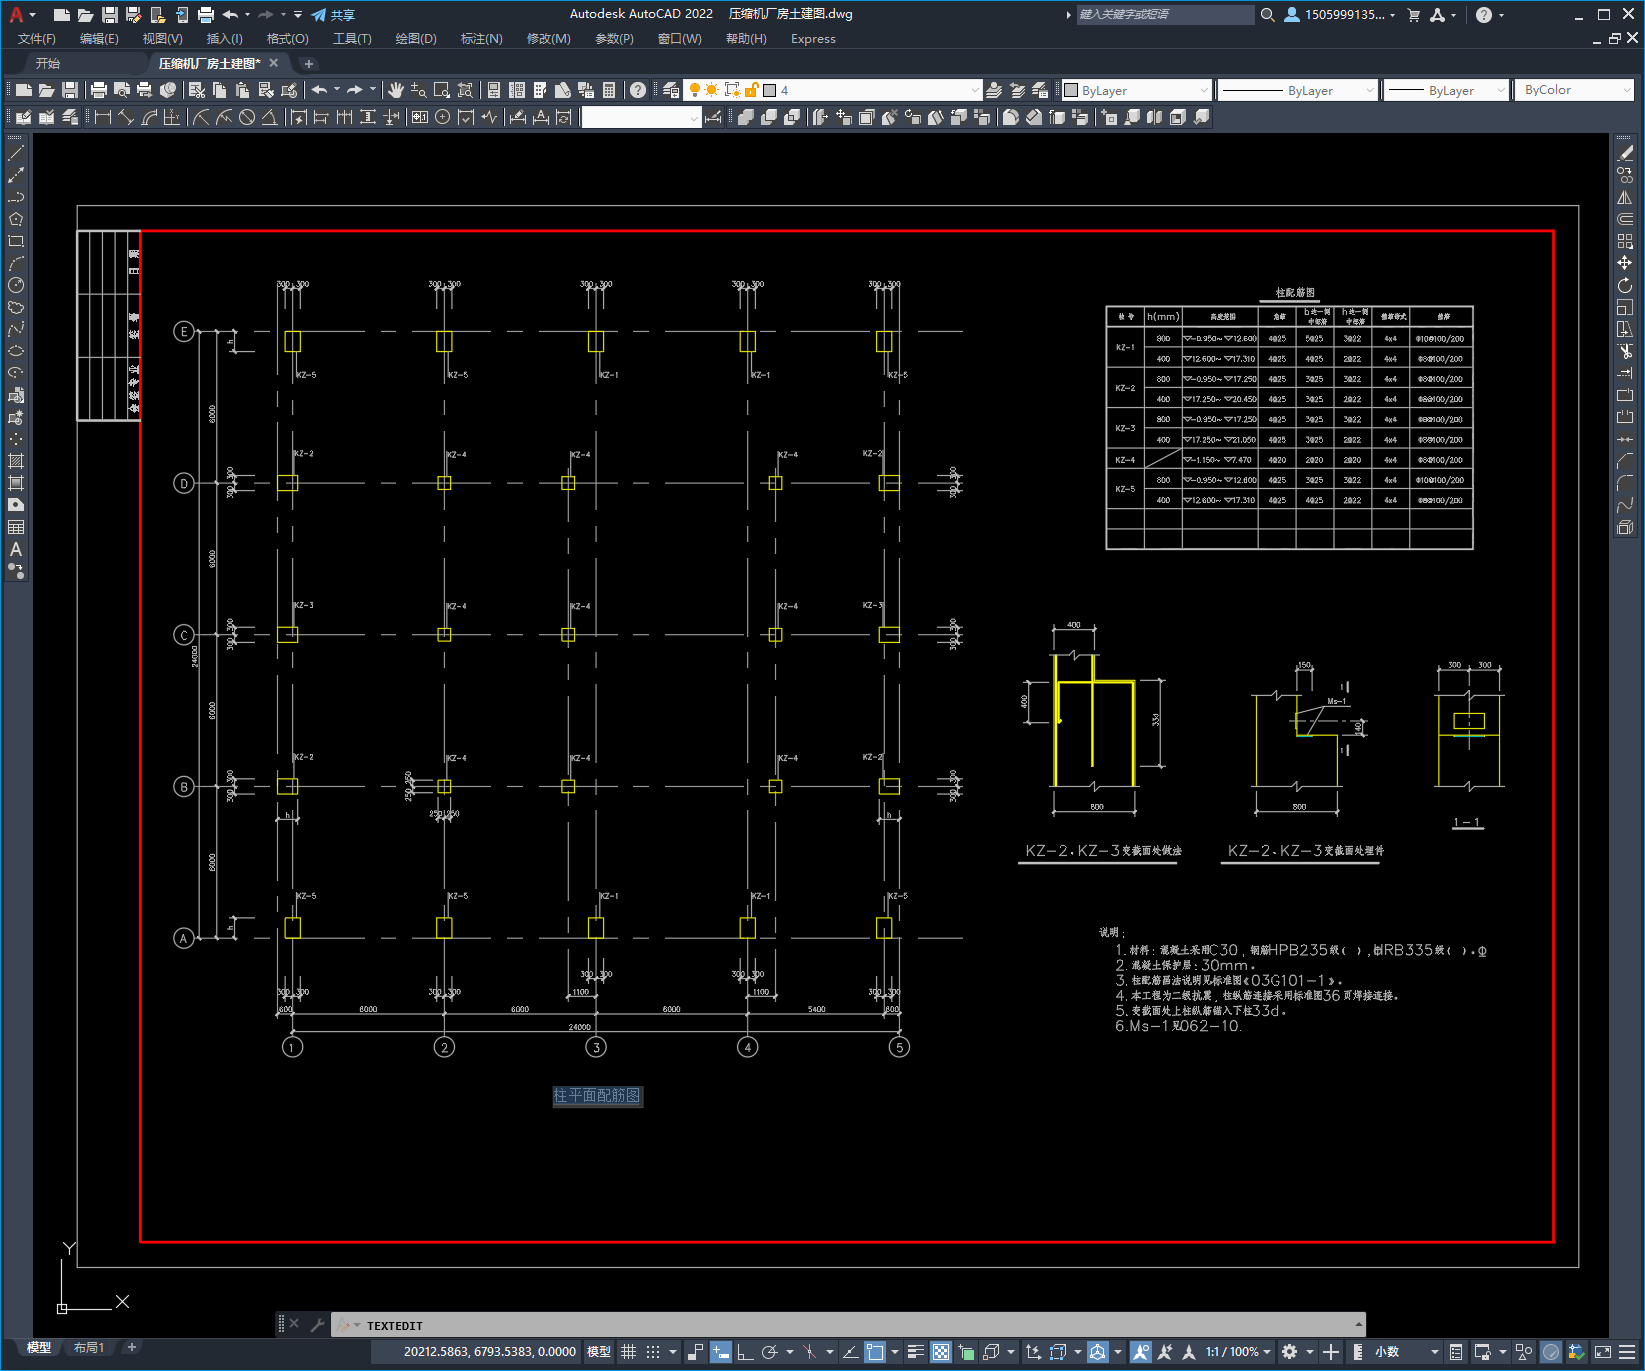
Task: Open the Layer Properties manager icon
Action: 671,90
